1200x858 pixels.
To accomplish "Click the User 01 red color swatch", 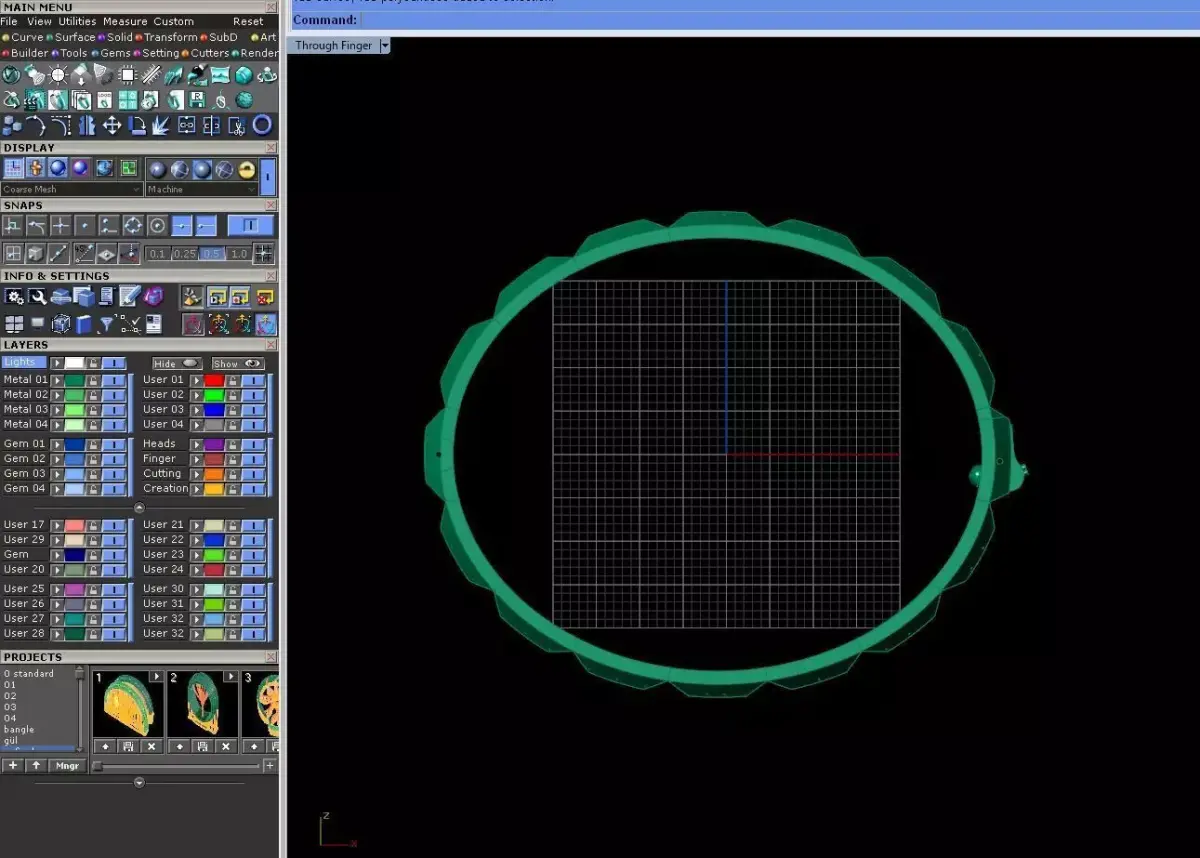I will click(214, 380).
